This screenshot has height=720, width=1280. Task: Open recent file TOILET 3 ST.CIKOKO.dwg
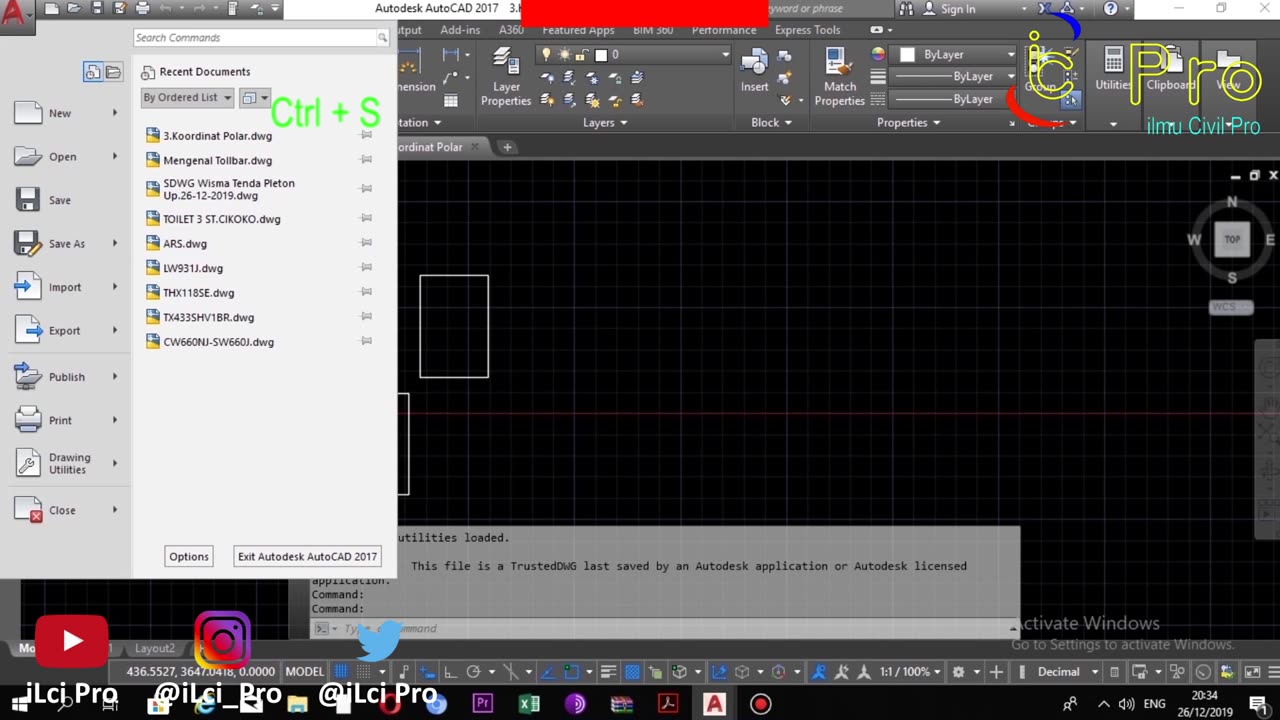pos(222,219)
